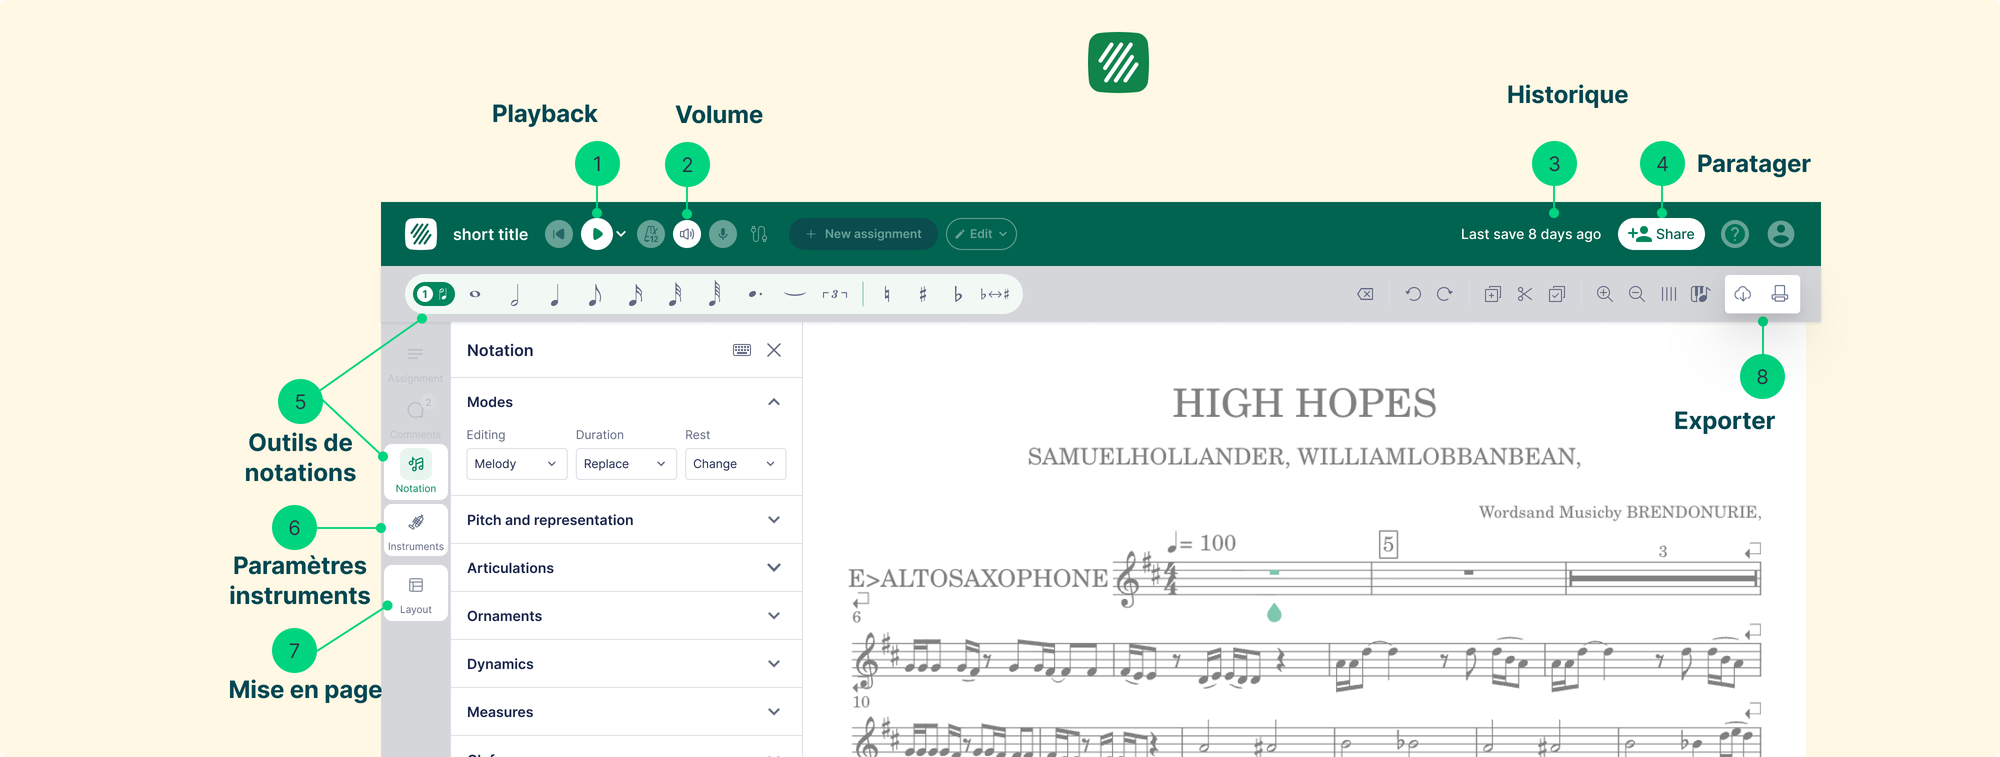This screenshot has height=757, width=2000.
Task: Select the sixteenth note duration
Action: pos(635,295)
